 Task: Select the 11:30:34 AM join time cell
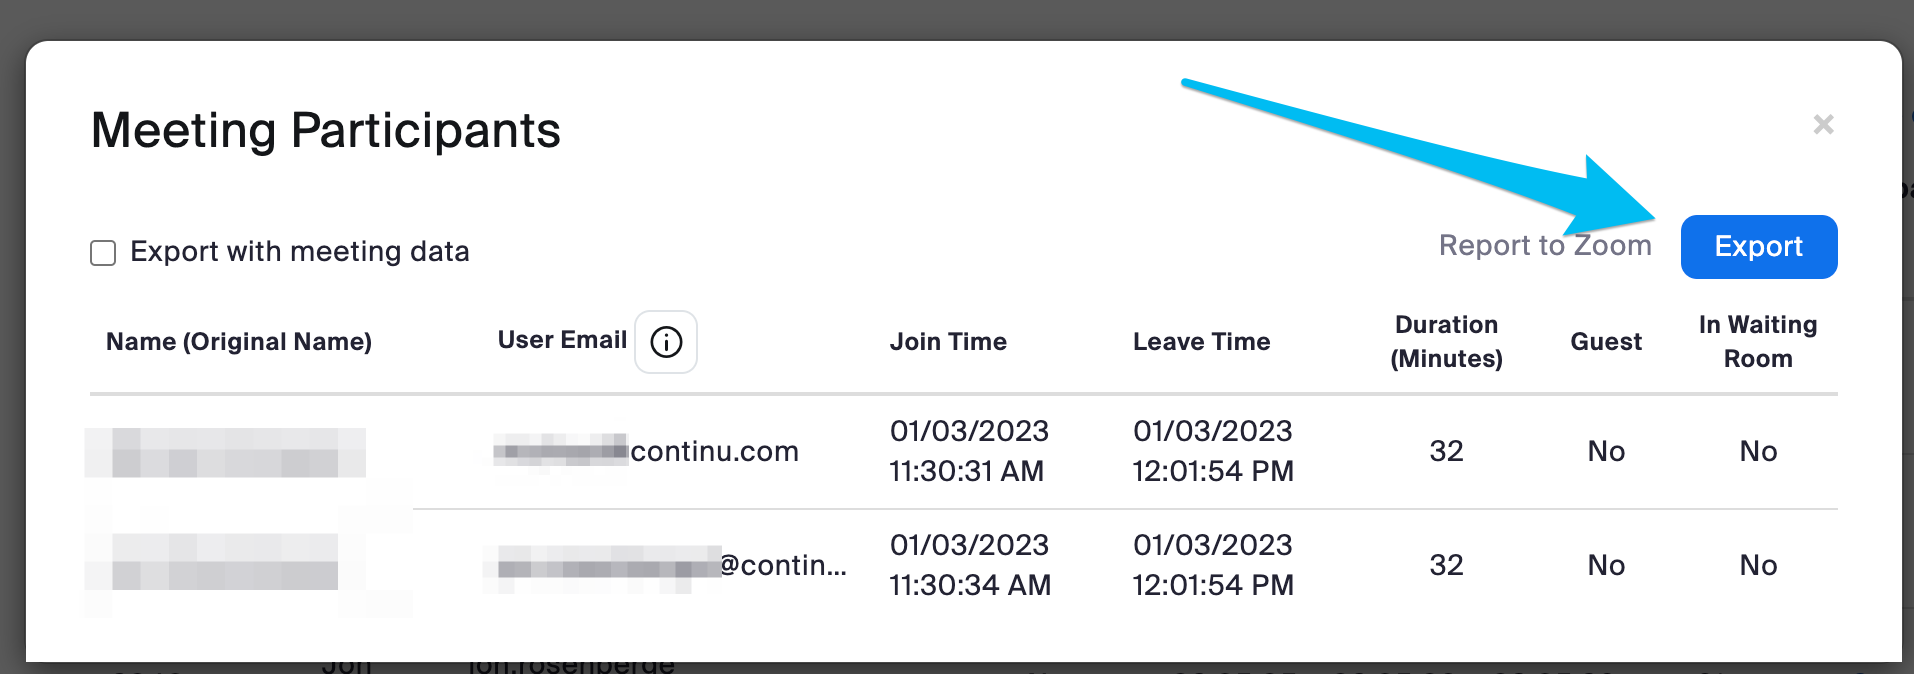point(970,565)
